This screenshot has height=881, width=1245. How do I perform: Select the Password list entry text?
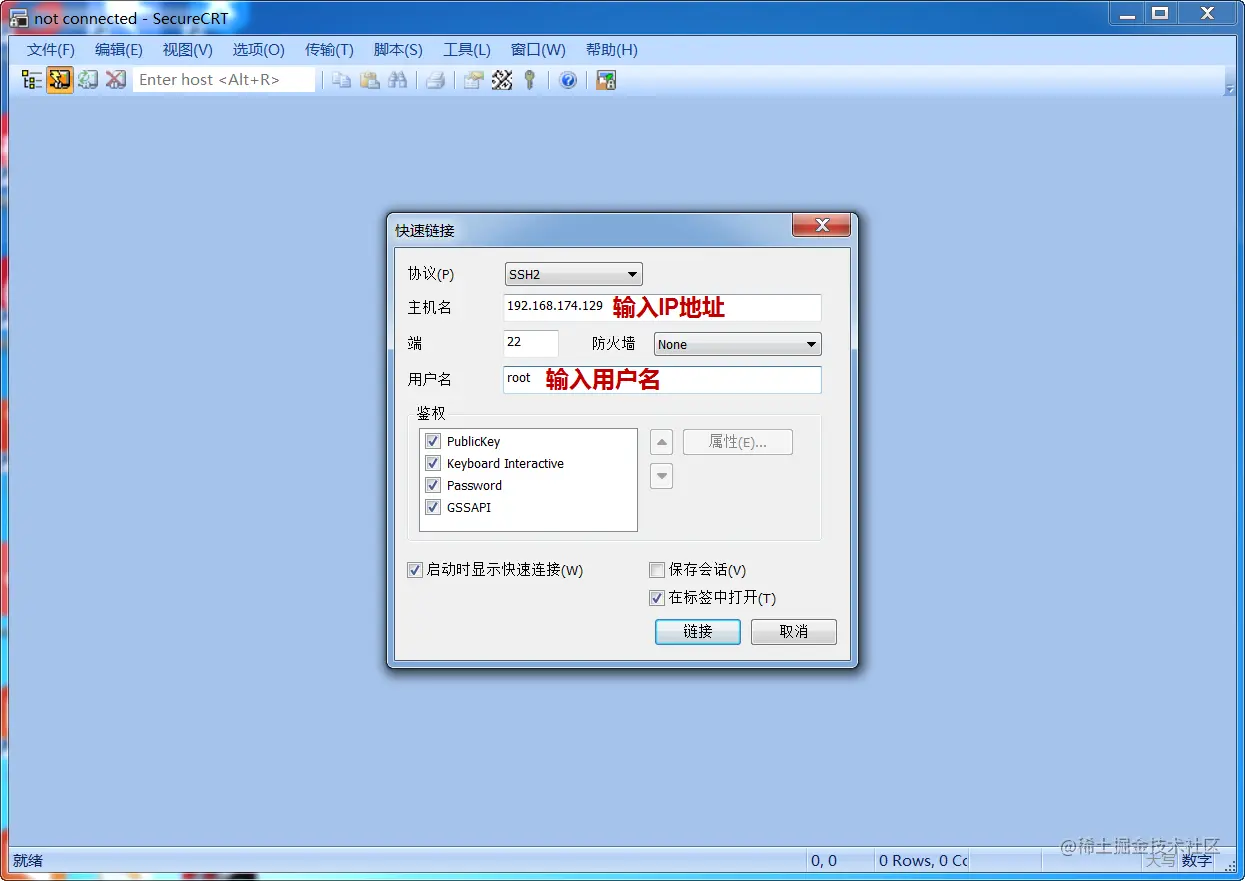[474, 485]
